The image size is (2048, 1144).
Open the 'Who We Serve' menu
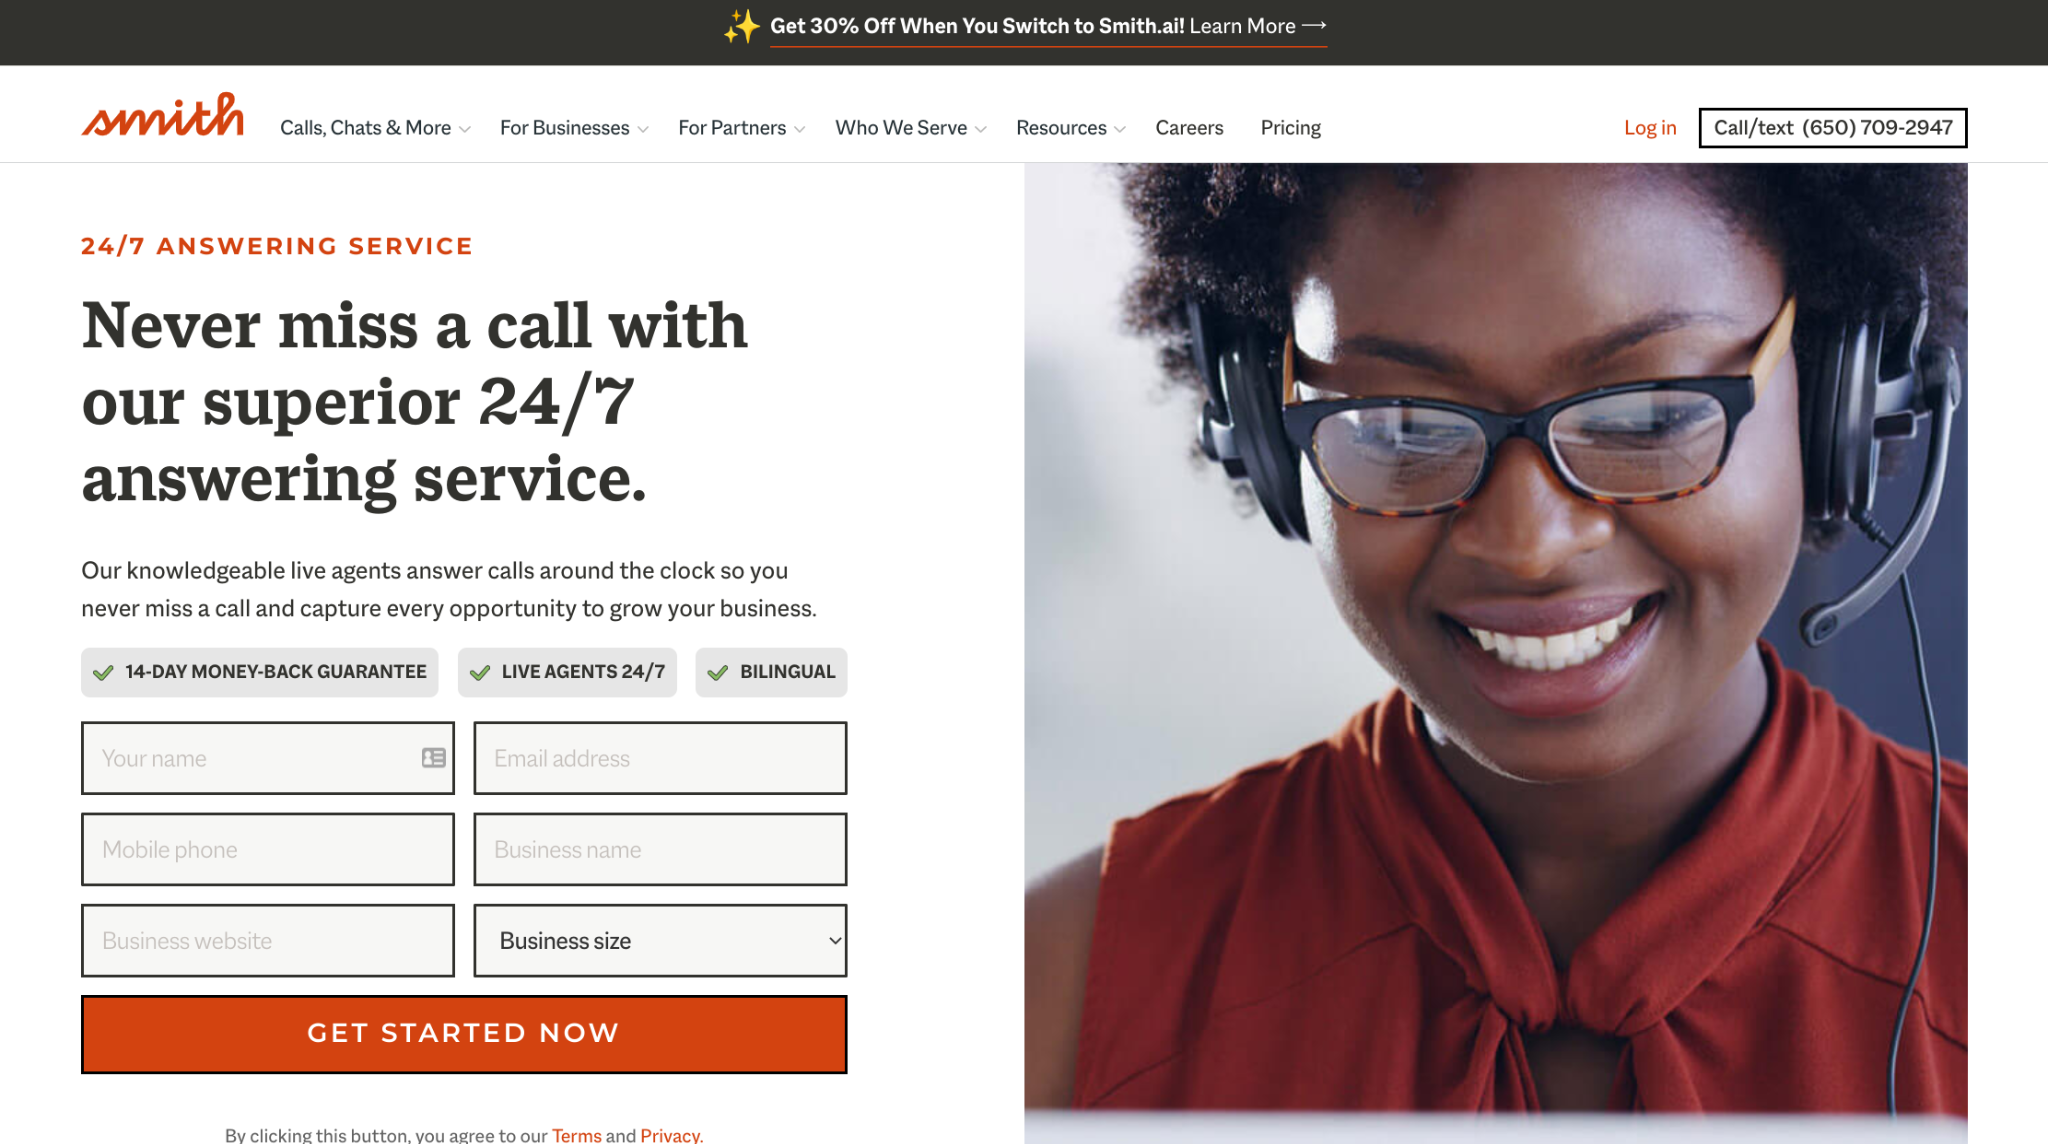coord(909,128)
